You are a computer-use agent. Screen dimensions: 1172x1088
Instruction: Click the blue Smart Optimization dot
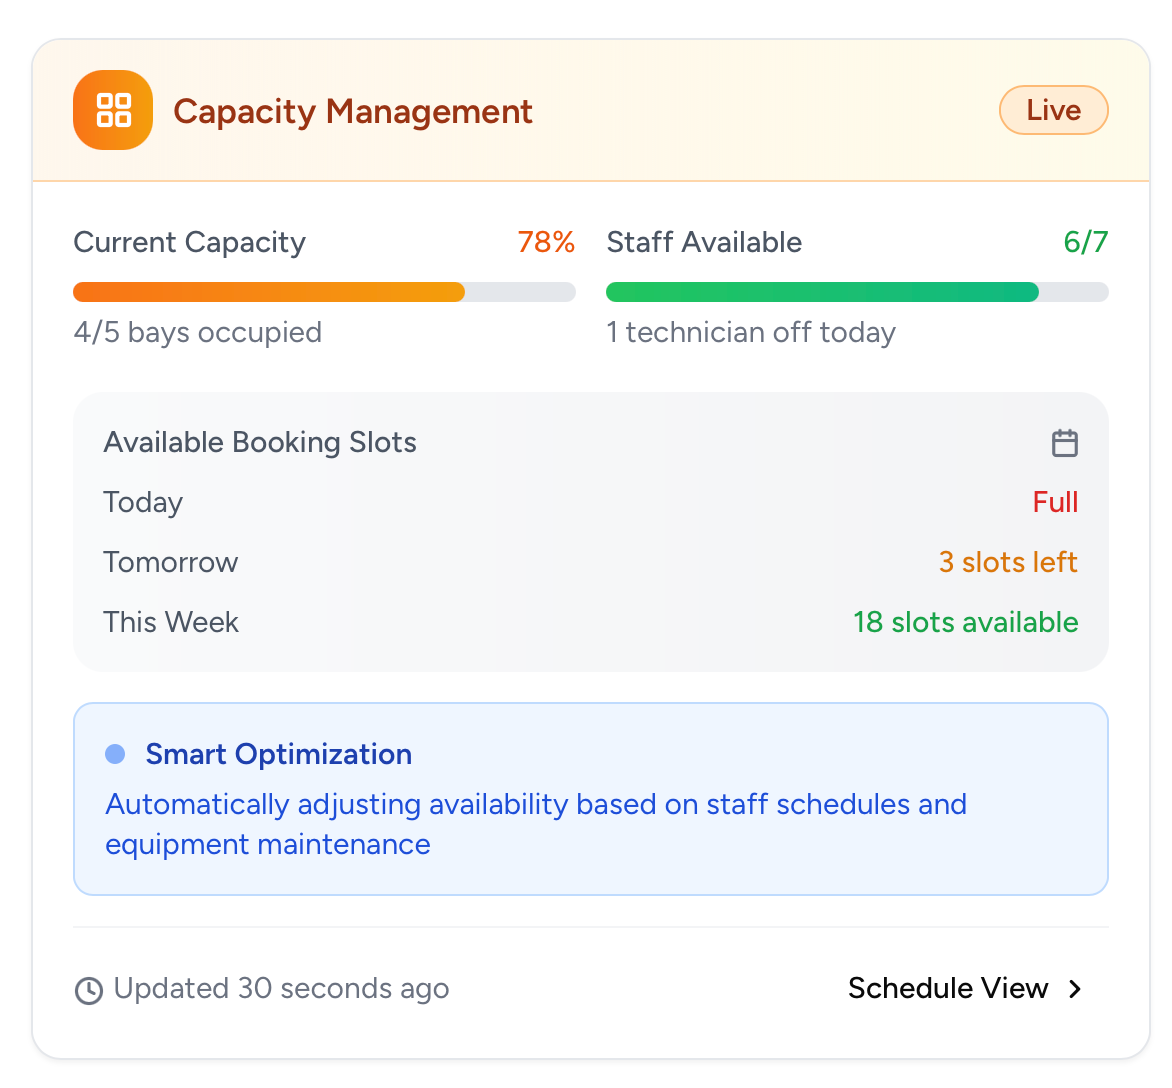click(115, 754)
